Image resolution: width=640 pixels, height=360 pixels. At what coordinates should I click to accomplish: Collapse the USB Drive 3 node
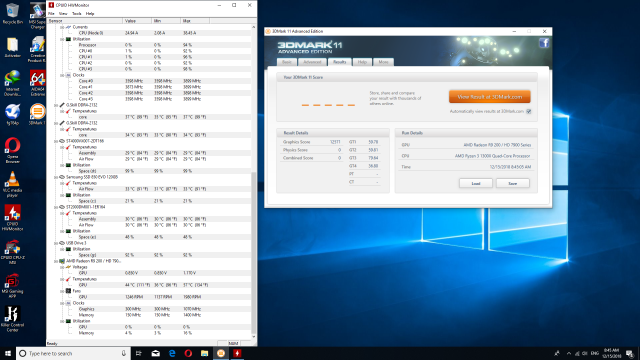[x=56, y=243]
